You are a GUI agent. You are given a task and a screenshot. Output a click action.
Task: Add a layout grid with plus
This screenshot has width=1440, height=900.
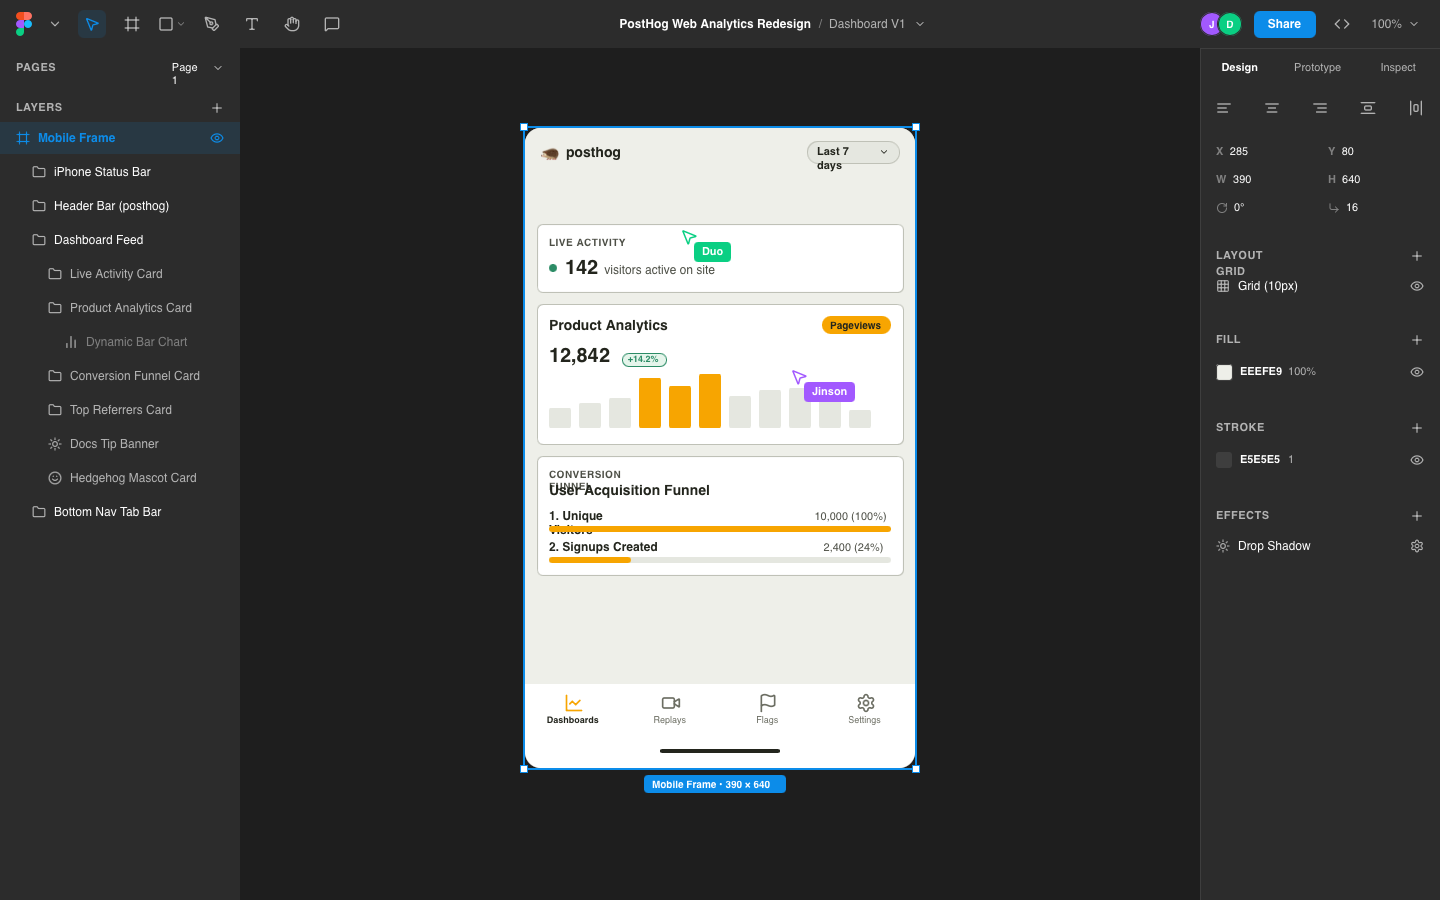pyautogui.click(x=1417, y=256)
